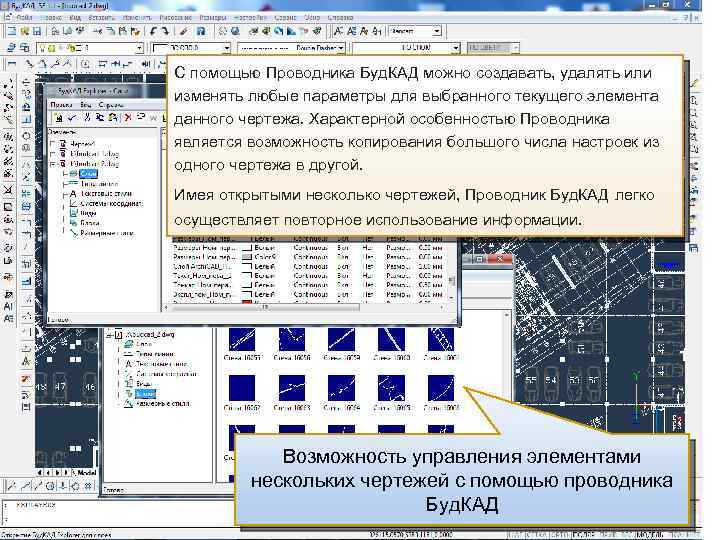Click the Pan hand icon in toolbar
This screenshot has height=540, width=720.
(x=223, y=31)
